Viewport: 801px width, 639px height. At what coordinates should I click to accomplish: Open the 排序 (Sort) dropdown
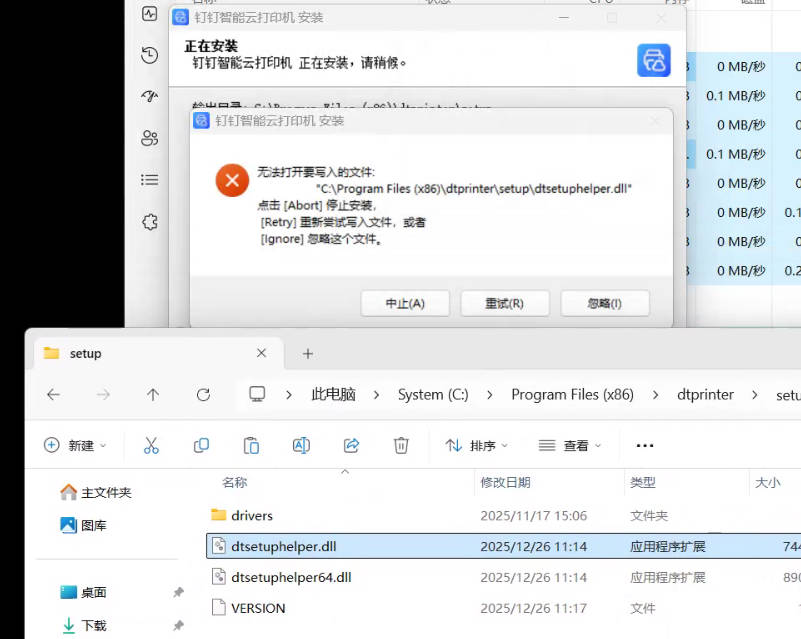[476, 445]
